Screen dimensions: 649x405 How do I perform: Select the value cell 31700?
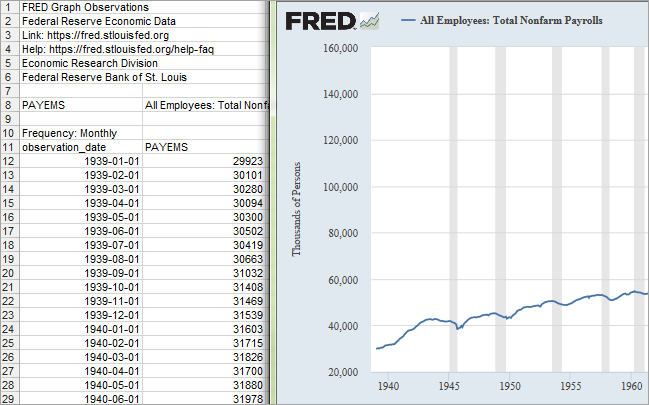(206, 371)
